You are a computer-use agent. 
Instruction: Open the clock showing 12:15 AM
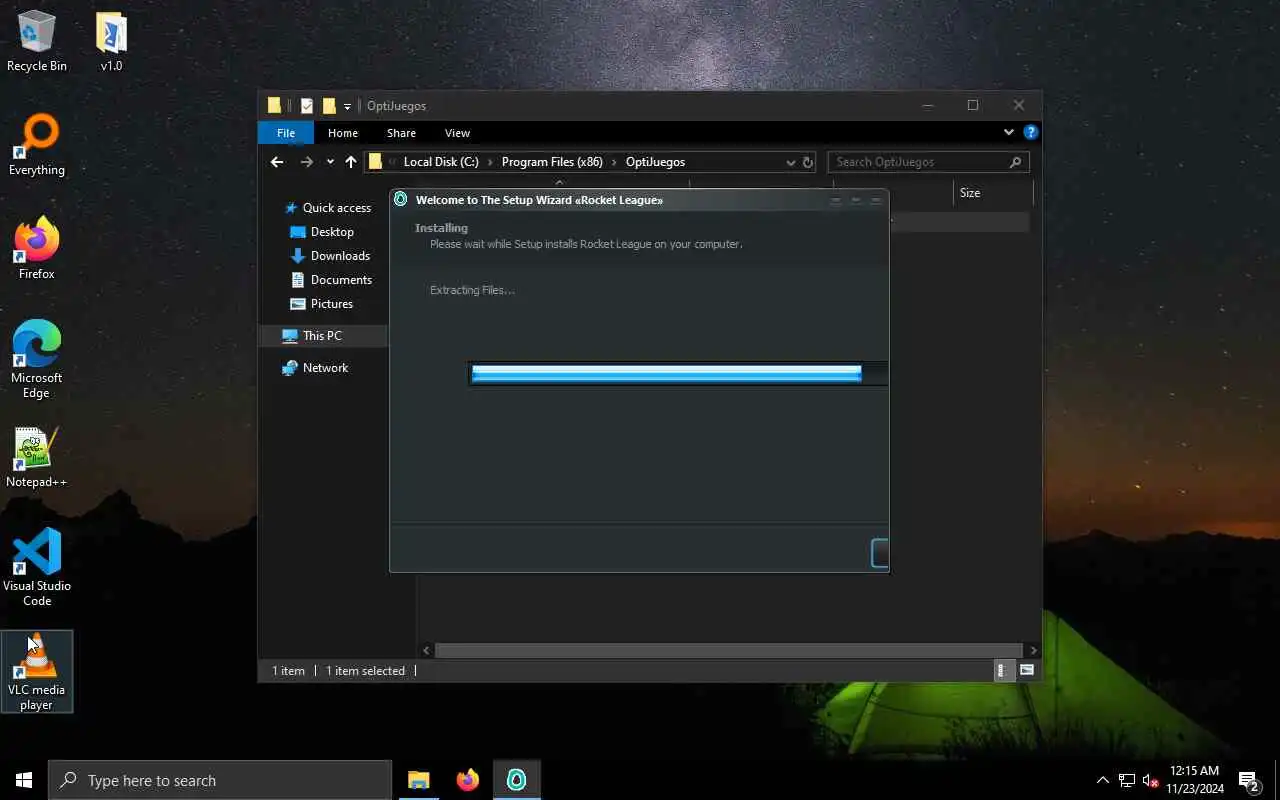(x=1194, y=780)
